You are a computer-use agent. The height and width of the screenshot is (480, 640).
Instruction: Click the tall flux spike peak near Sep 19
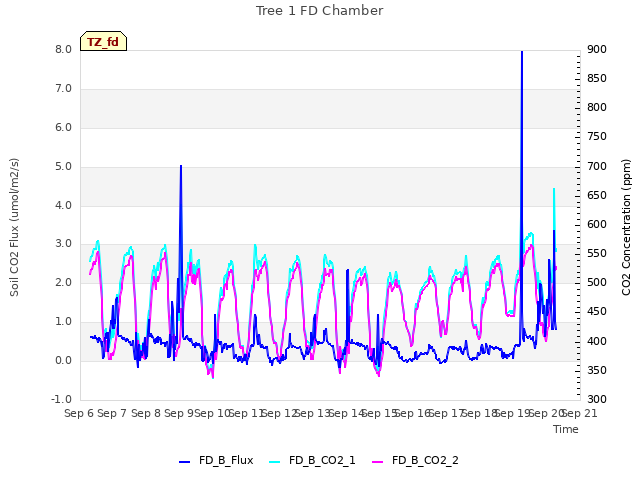click(522, 52)
